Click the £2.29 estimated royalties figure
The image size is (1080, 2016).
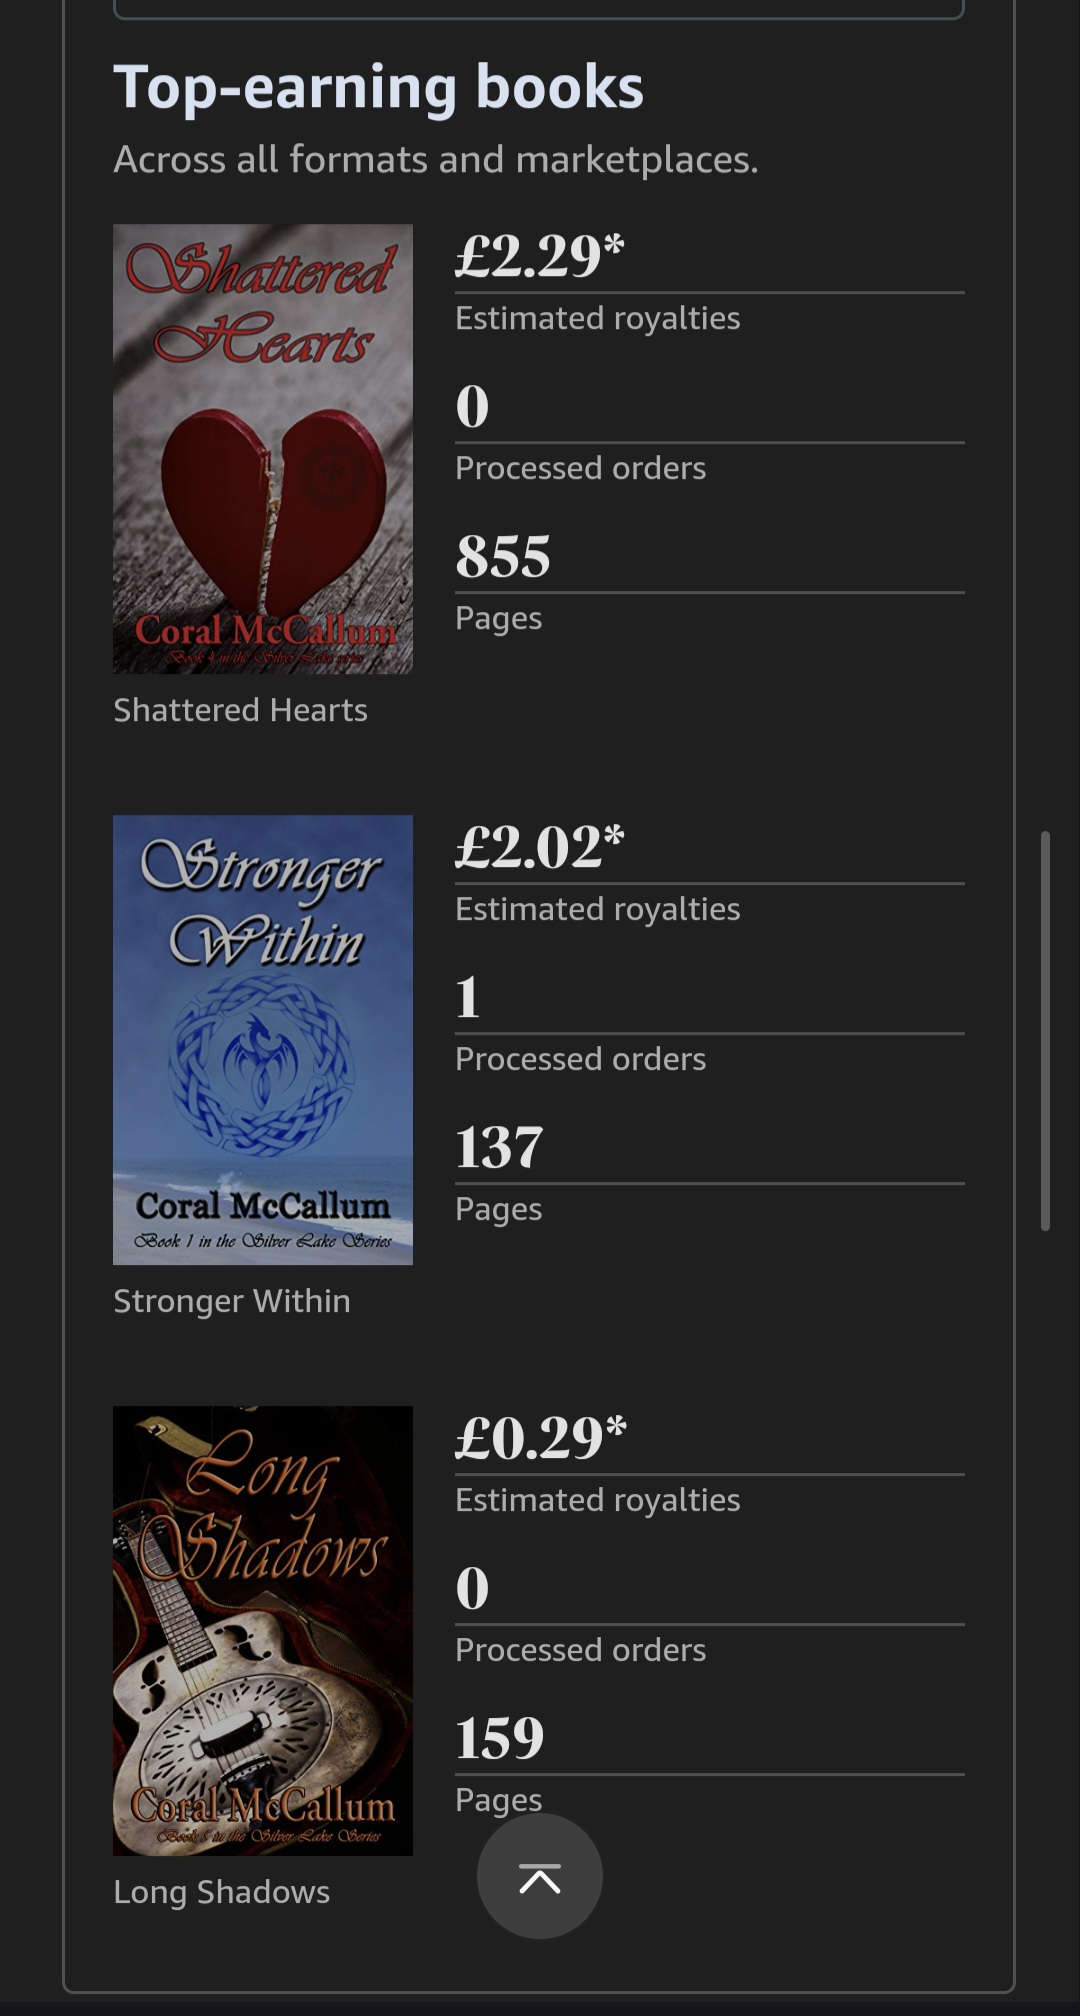[540, 256]
